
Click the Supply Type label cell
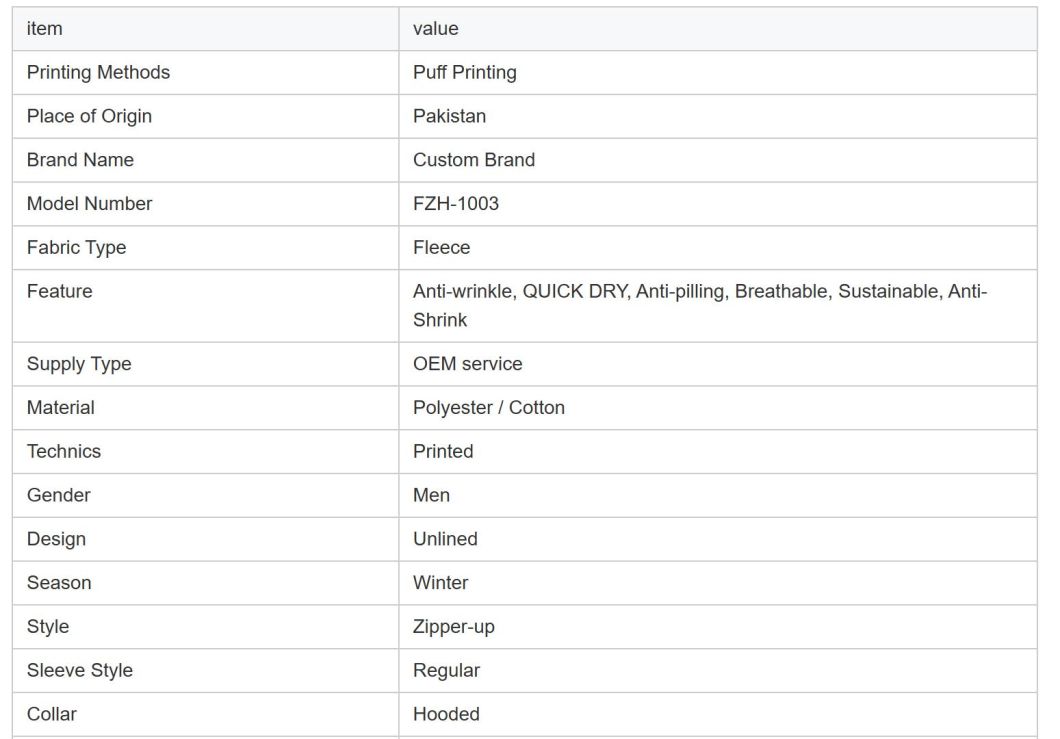click(x=206, y=364)
